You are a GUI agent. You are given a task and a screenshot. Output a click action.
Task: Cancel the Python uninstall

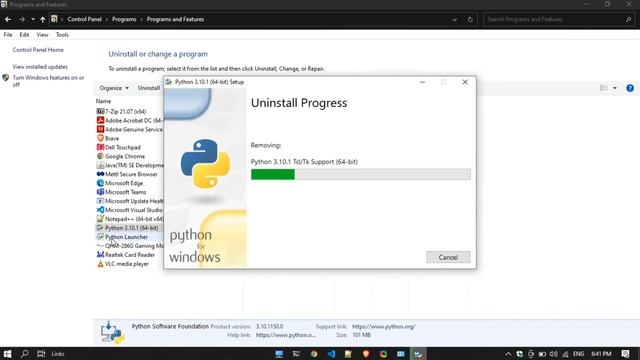point(448,257)
